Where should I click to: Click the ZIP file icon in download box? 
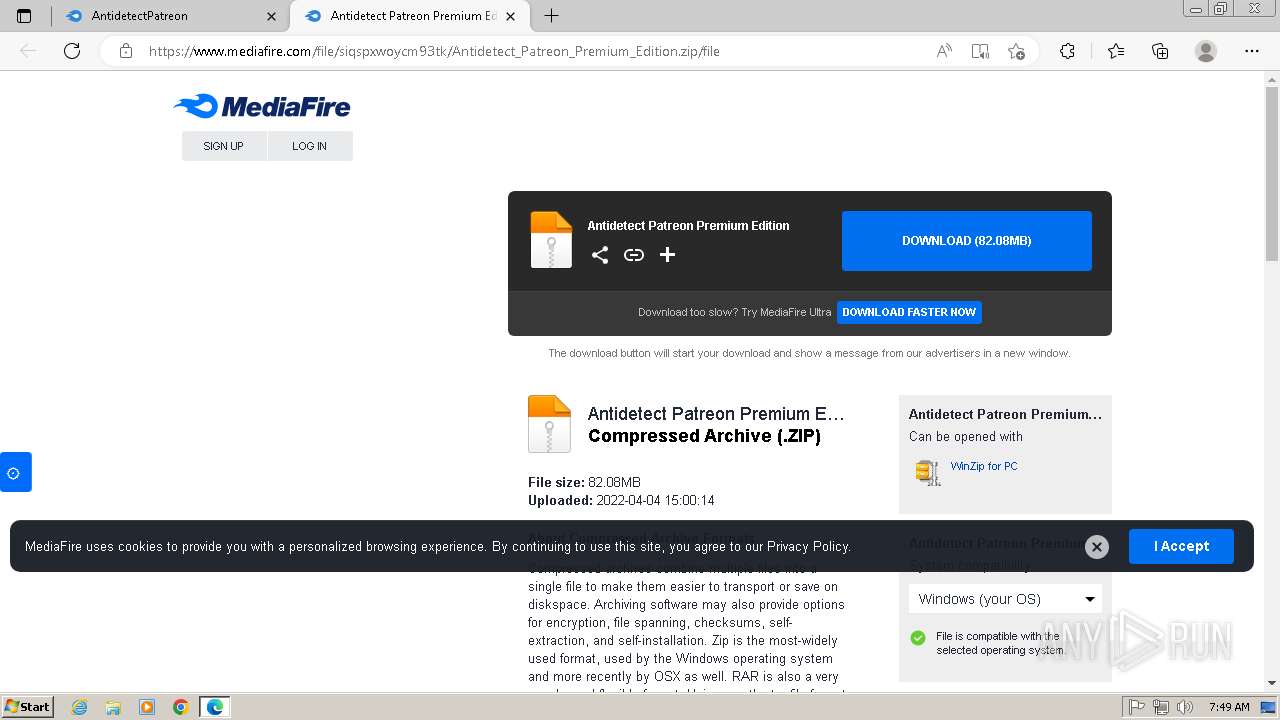point(551,240)
